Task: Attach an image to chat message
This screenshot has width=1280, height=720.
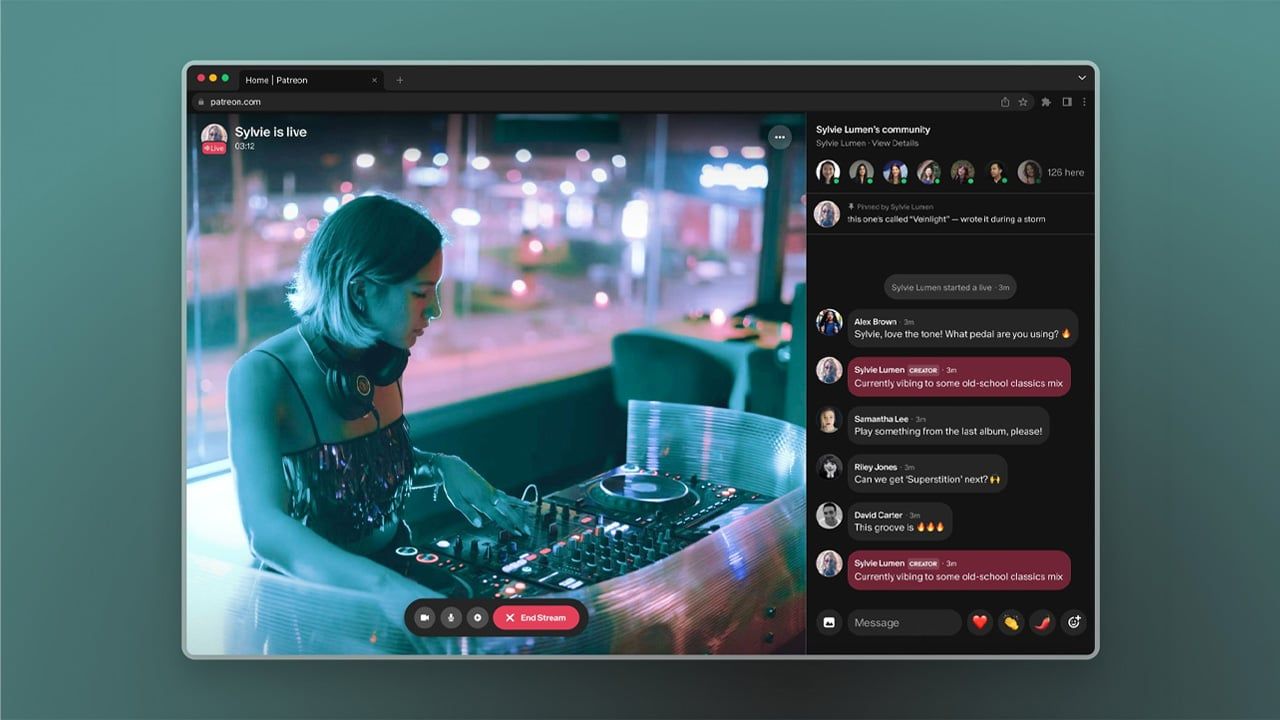Action: [829, 622]
